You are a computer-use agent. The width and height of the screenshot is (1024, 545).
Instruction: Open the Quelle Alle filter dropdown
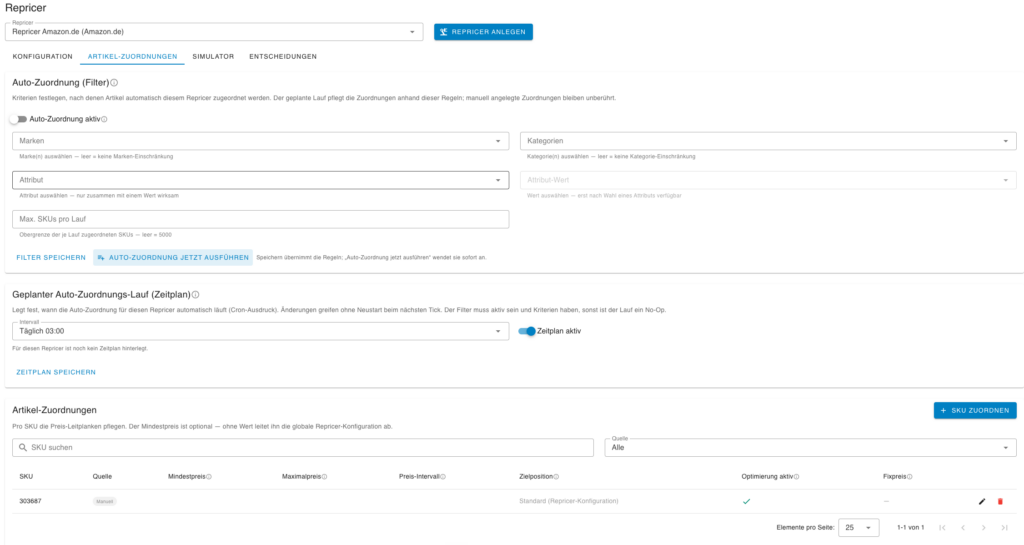coord(810,448)
